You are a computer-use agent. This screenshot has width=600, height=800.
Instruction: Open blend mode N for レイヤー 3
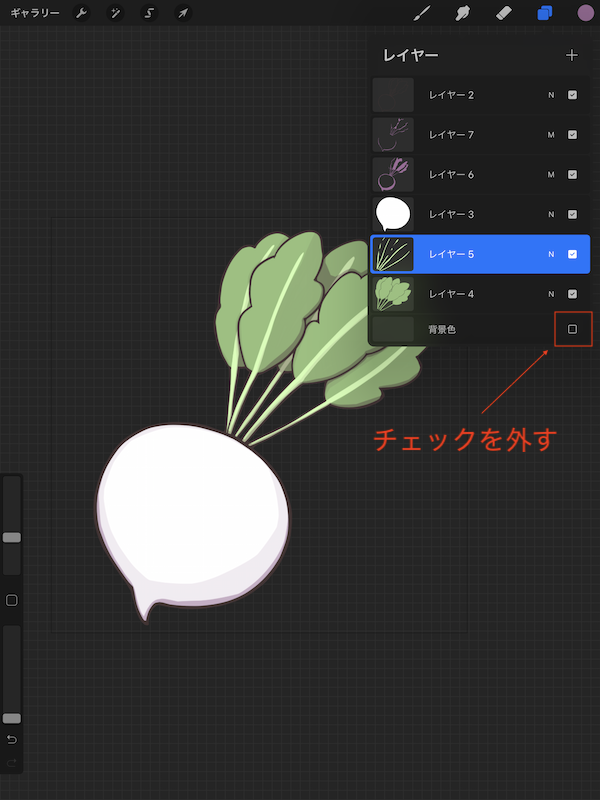[550, 214]
